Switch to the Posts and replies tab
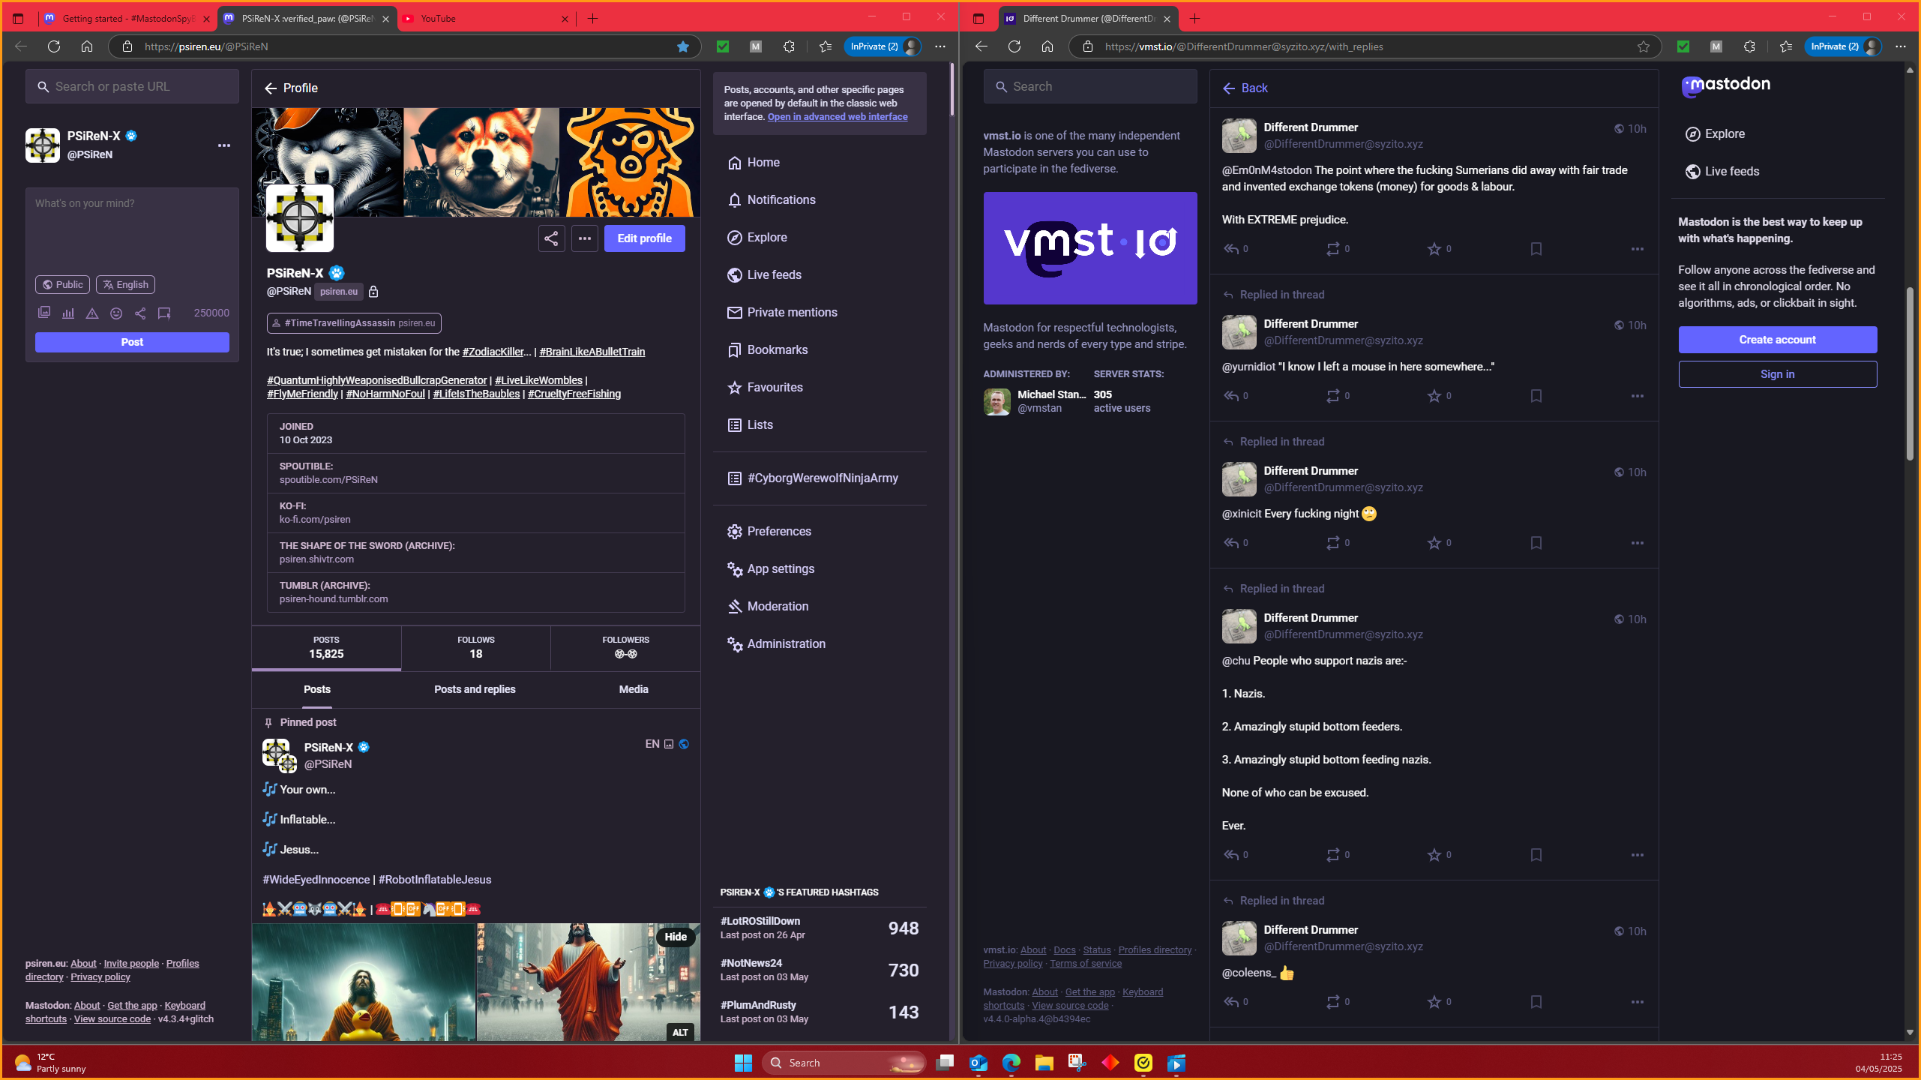Image resolution: width=1921 pixels, height=1080 pixels. 474,690
